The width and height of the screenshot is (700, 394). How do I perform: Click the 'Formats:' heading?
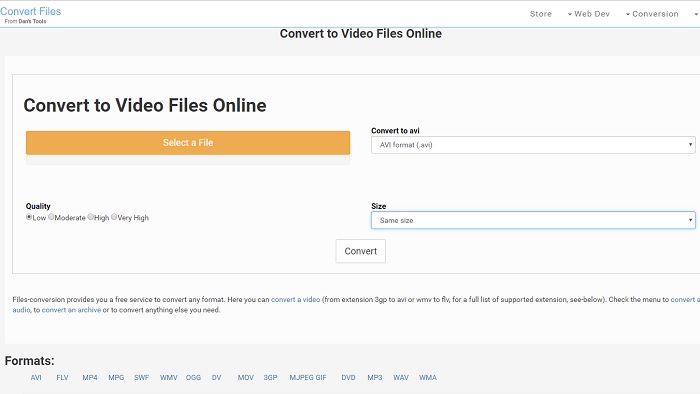tap(29, 361)
